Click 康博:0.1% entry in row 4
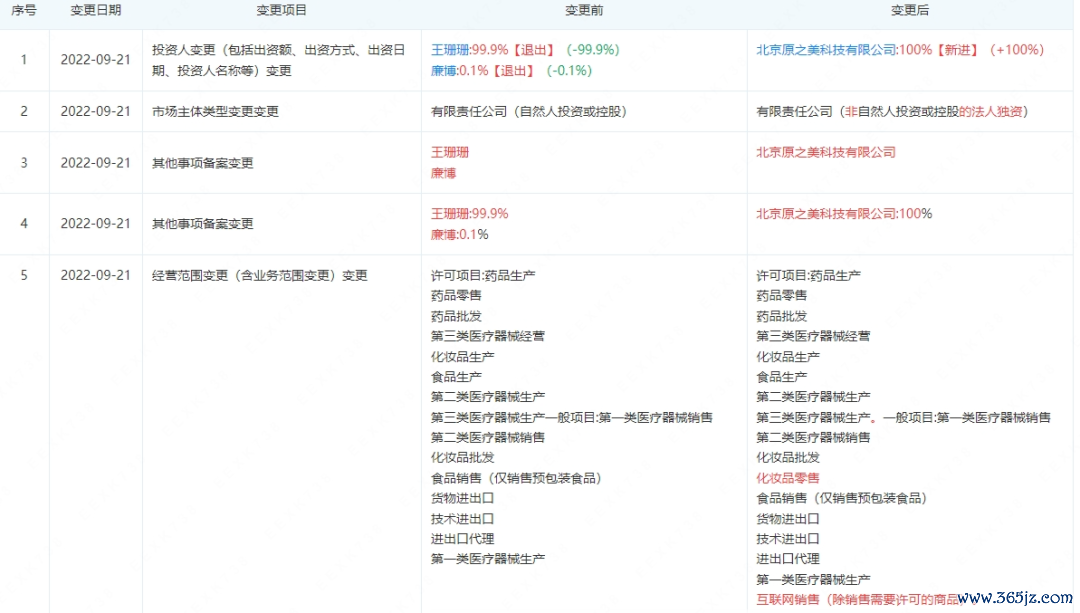Screen dimensions: 1080x613 [x=459, y=234]
